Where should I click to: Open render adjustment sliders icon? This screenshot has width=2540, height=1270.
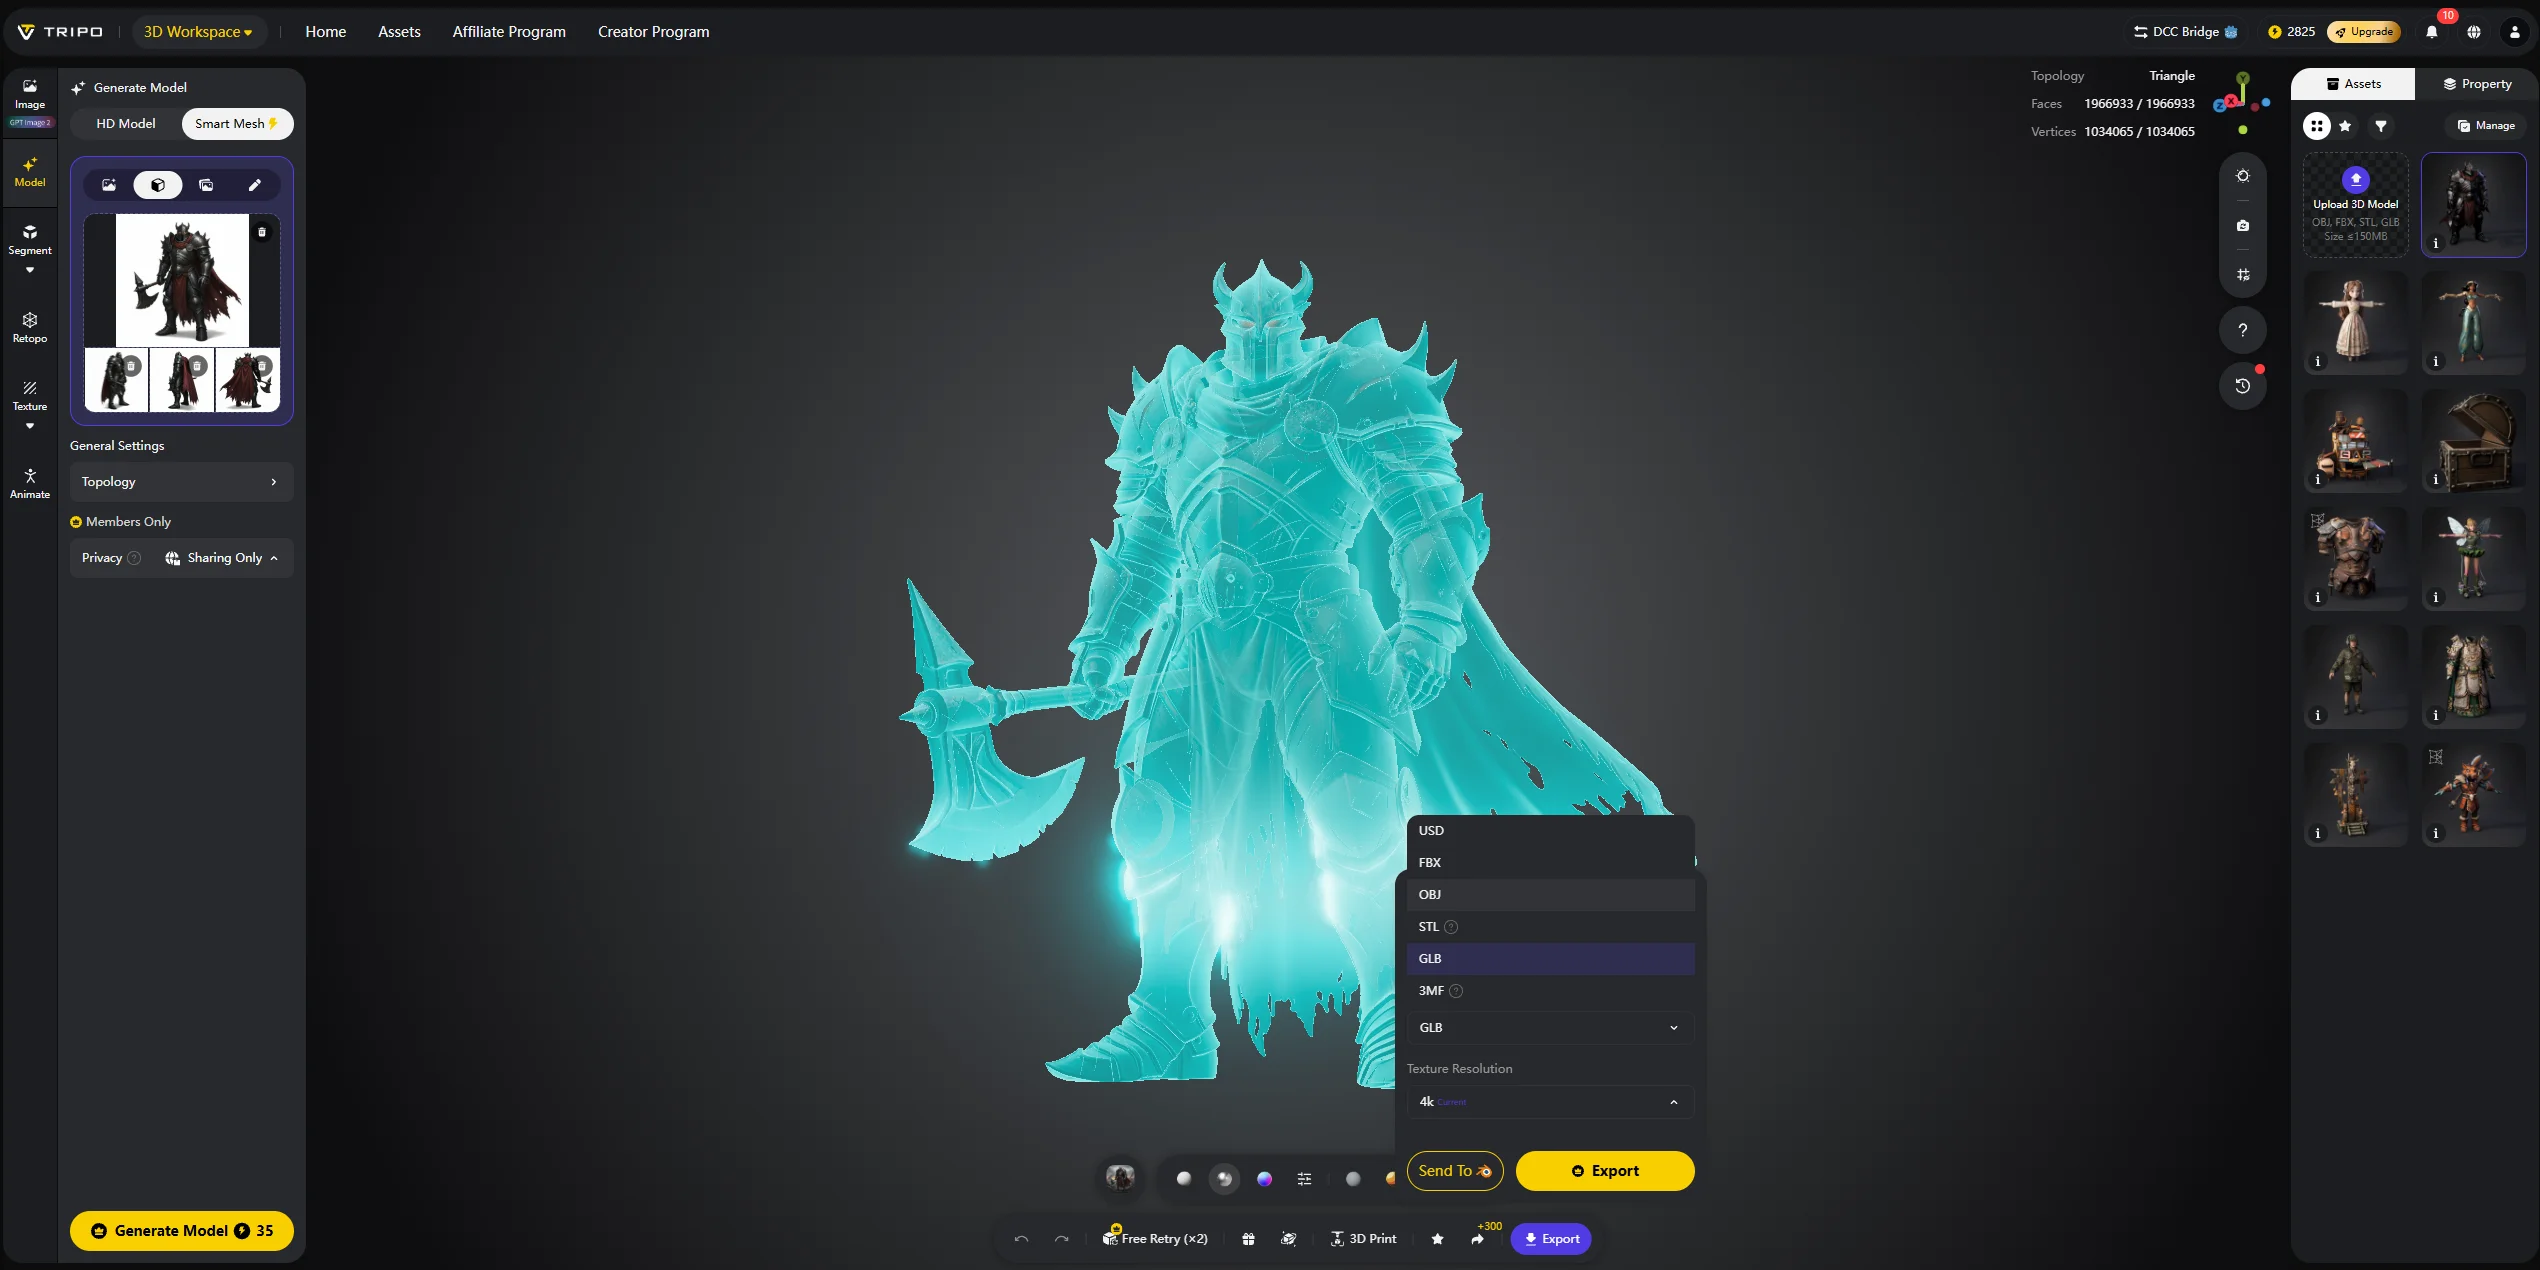pyautogui.click(x=1304, y=1179)
